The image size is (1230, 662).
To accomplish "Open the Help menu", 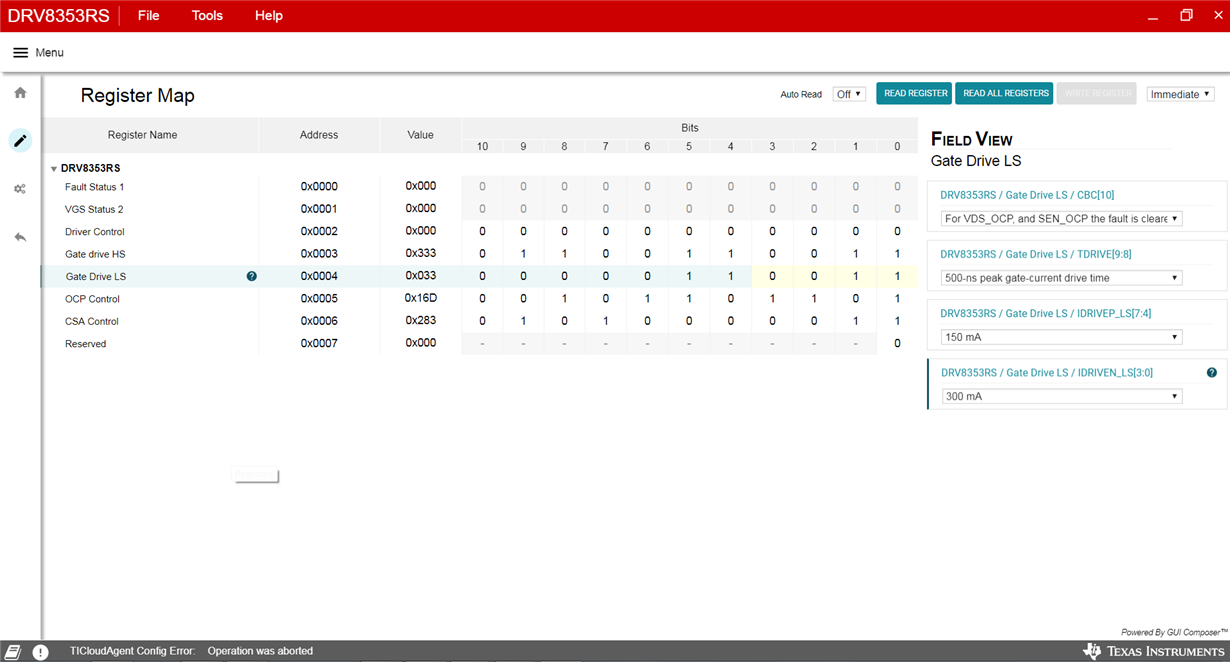I will click(268, 15).
